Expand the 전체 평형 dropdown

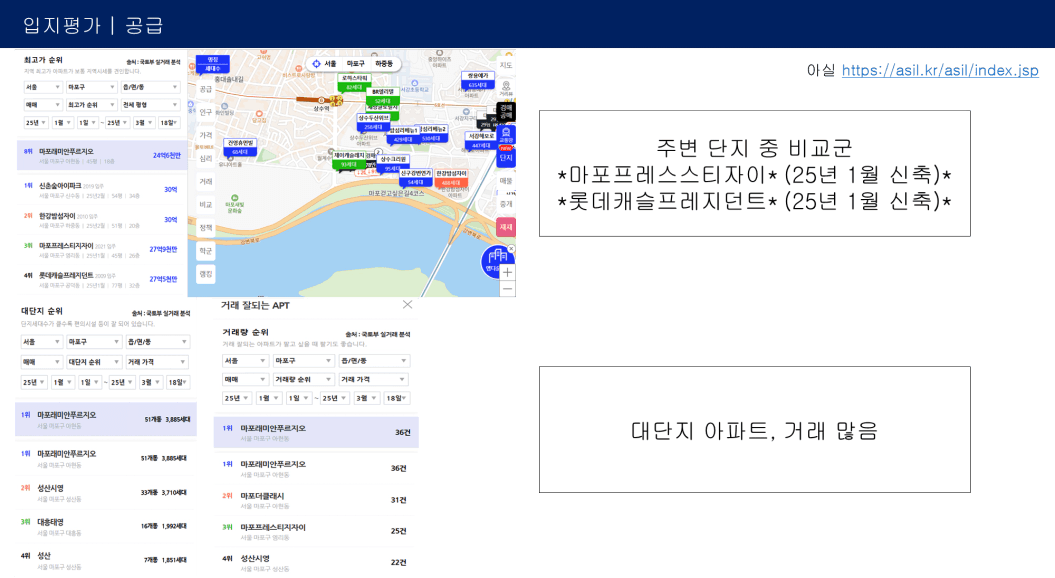[x=150, y=105]
